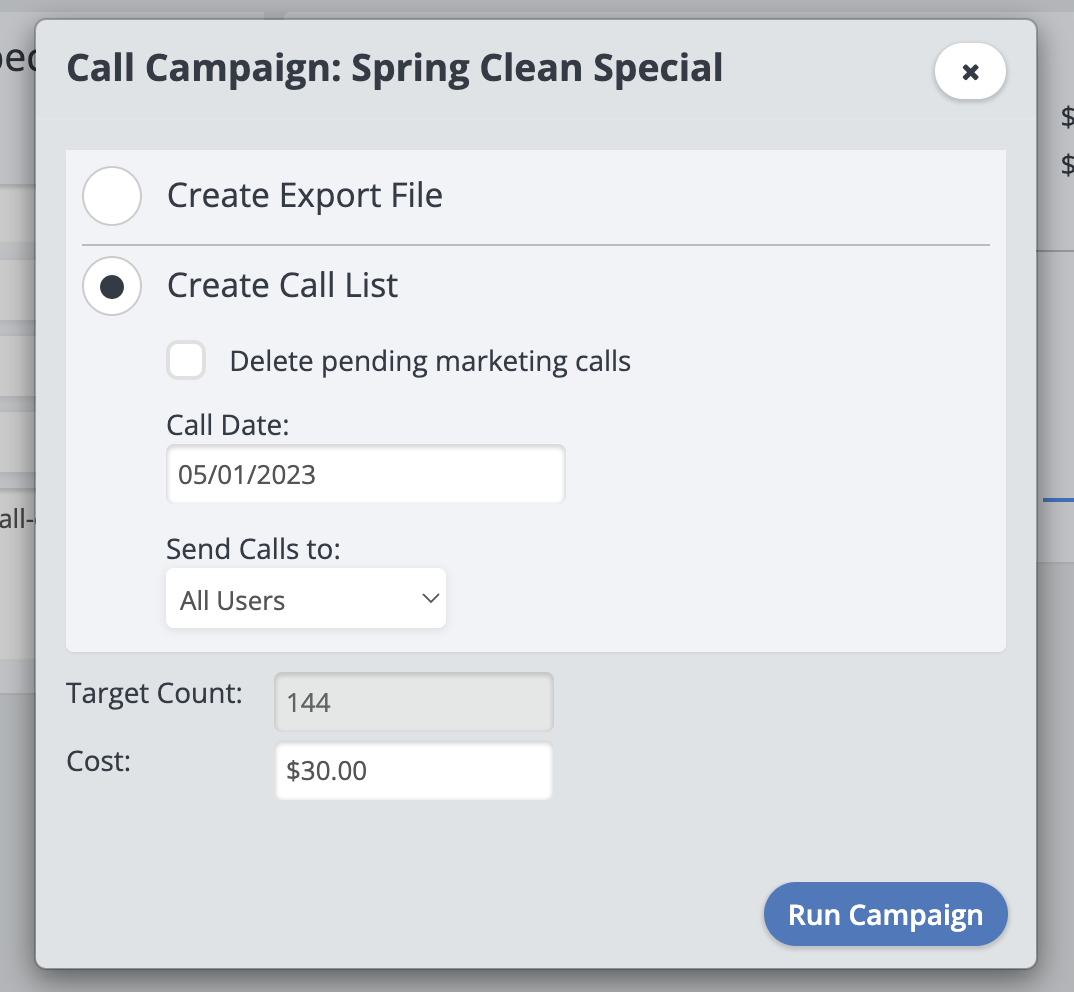
Task: Click the Send Calls to: label
Action: click(254, 549)
